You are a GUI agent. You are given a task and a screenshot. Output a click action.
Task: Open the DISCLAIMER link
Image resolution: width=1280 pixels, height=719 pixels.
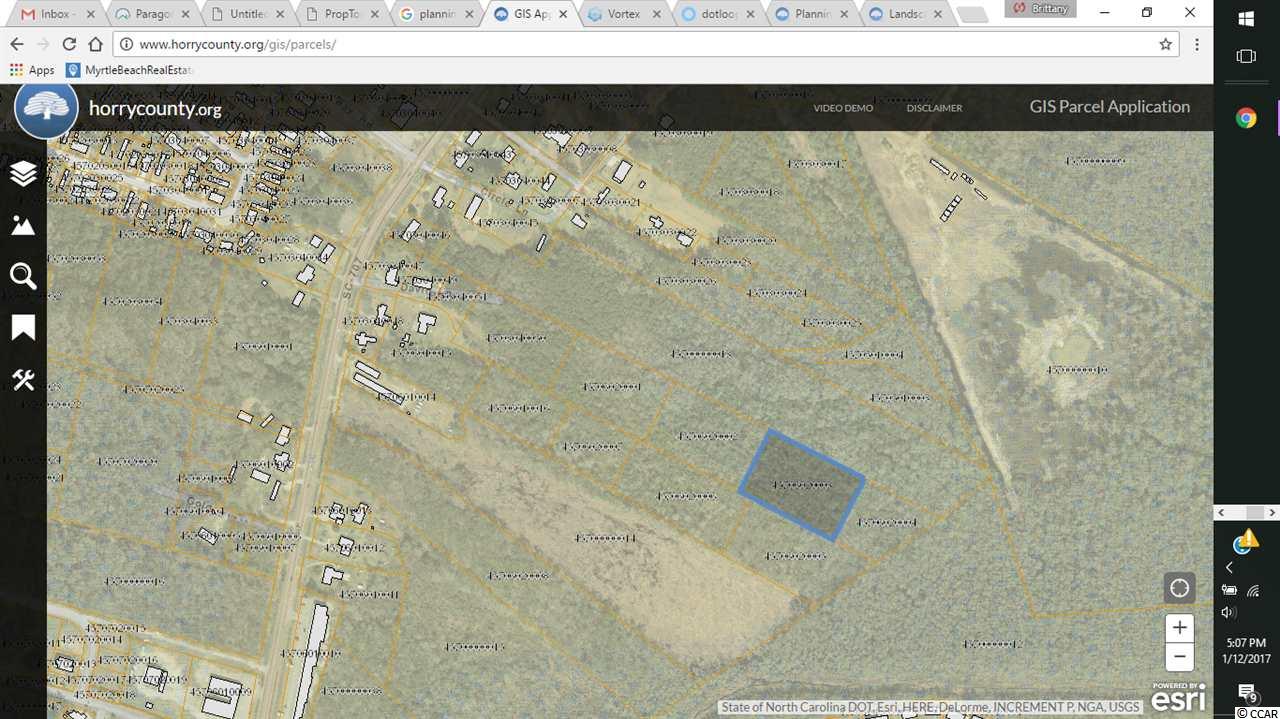934,108
